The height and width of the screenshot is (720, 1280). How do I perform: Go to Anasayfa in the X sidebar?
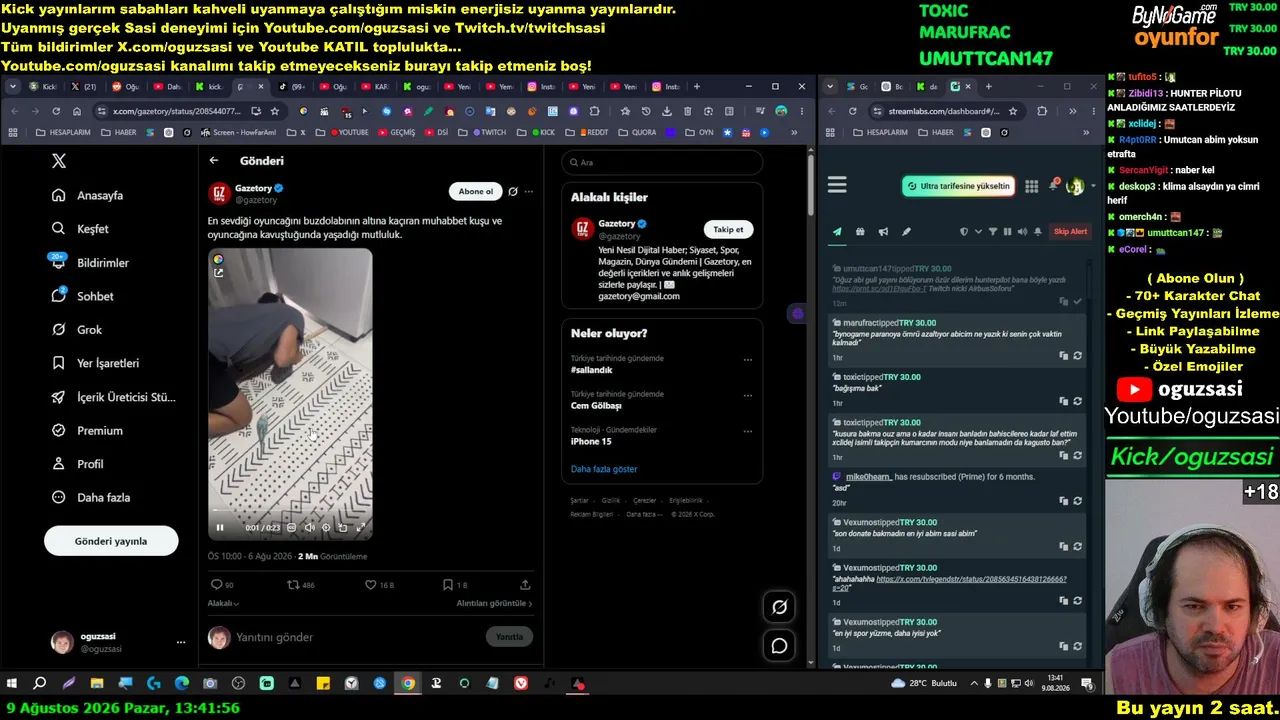[x=89, y=195]
